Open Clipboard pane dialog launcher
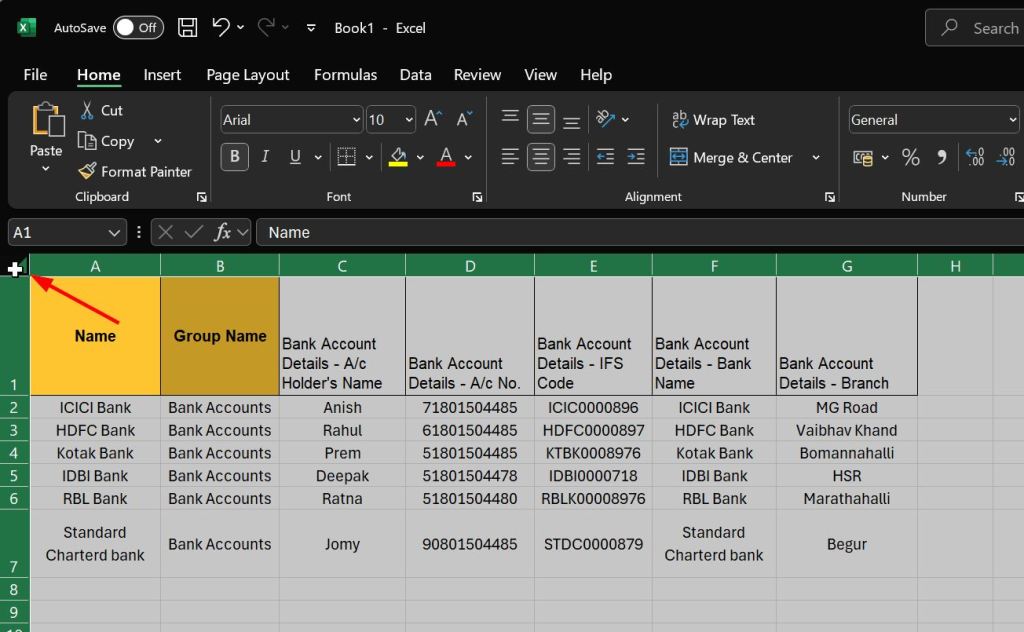The image size is (1024, 632). [x=202, y=197]
